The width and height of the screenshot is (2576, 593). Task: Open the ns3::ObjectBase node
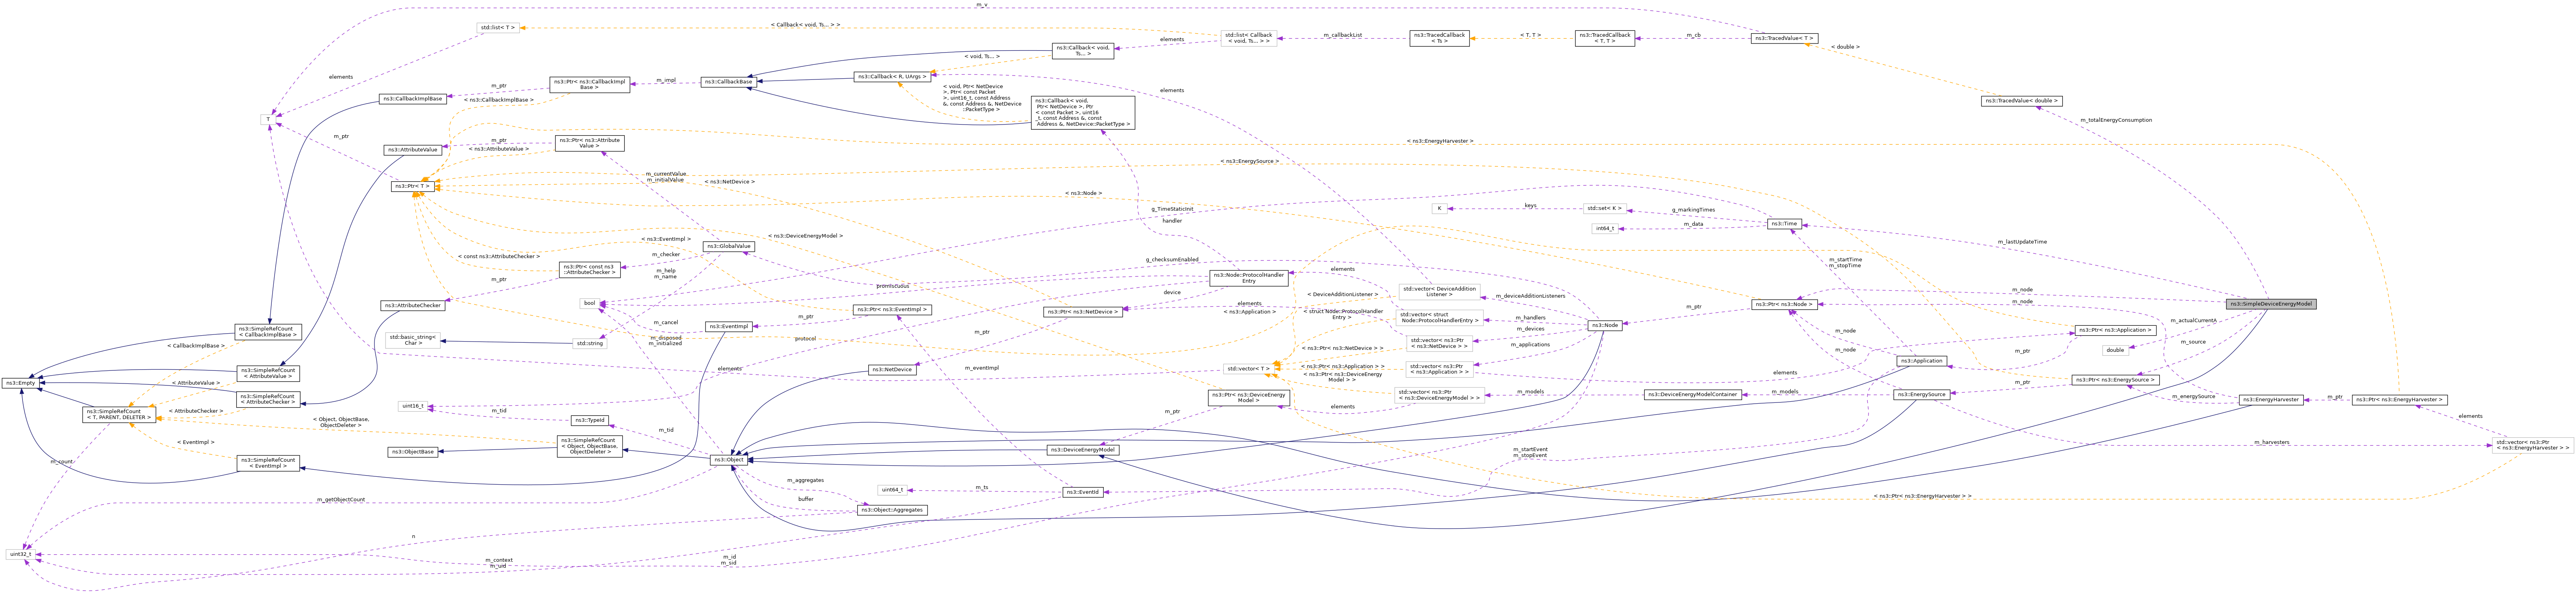[x=412, y=452]
